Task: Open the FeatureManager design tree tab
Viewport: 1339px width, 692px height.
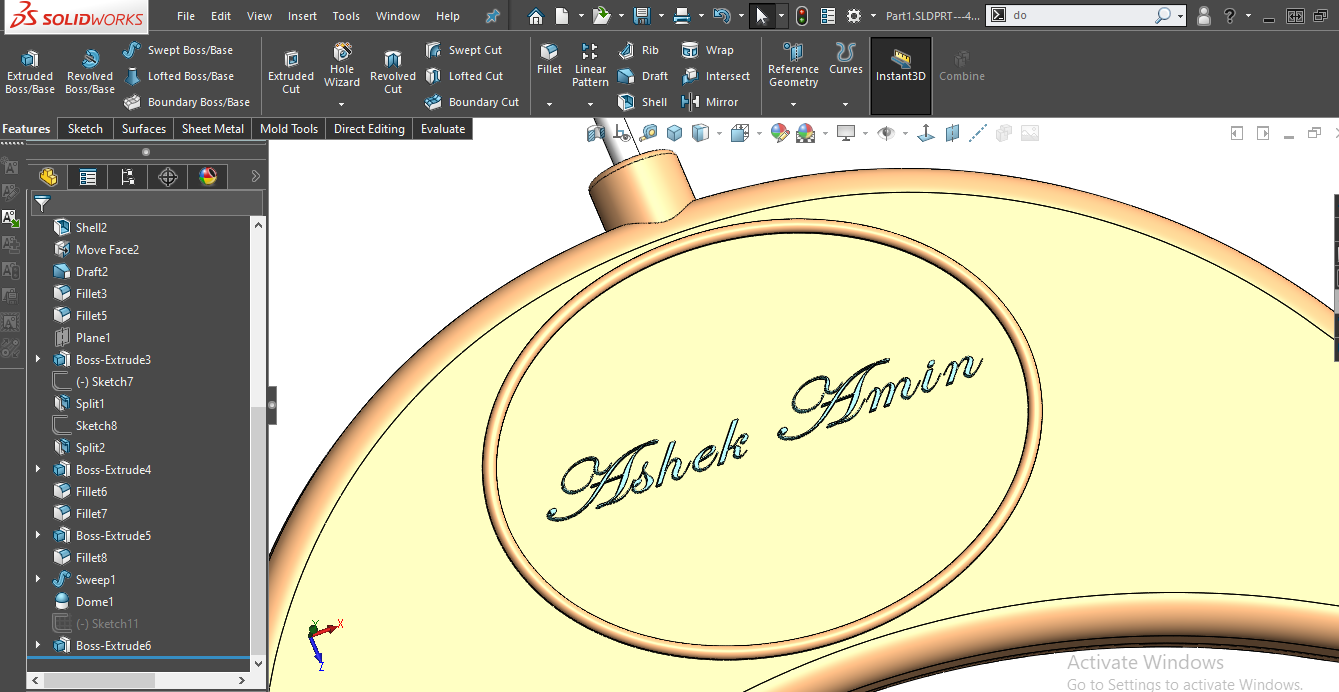Action: (x=48, y=177)
